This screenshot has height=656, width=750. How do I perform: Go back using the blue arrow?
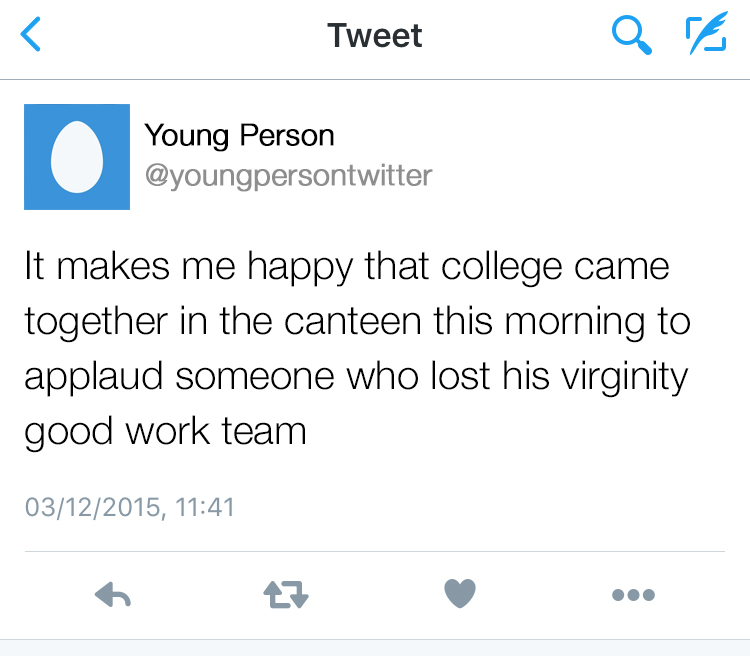tap(32, 36)
